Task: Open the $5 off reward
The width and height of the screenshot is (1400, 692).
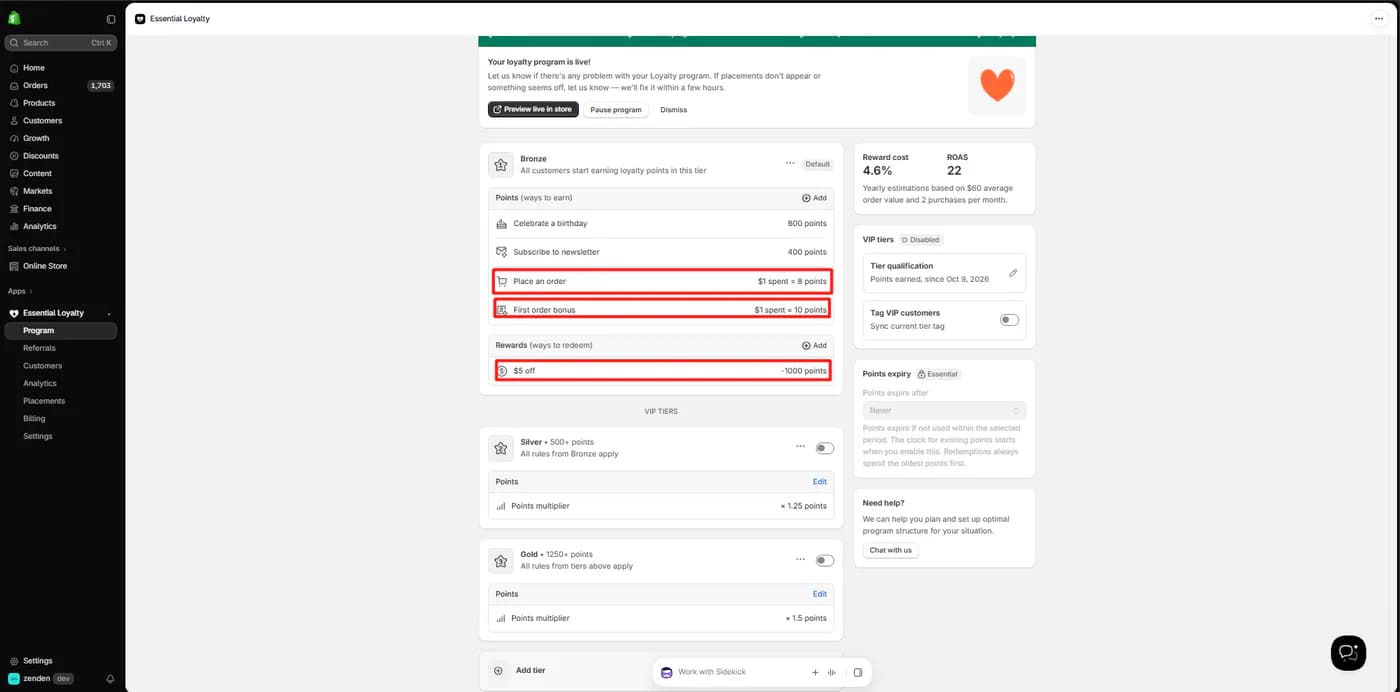Action: 661,371
